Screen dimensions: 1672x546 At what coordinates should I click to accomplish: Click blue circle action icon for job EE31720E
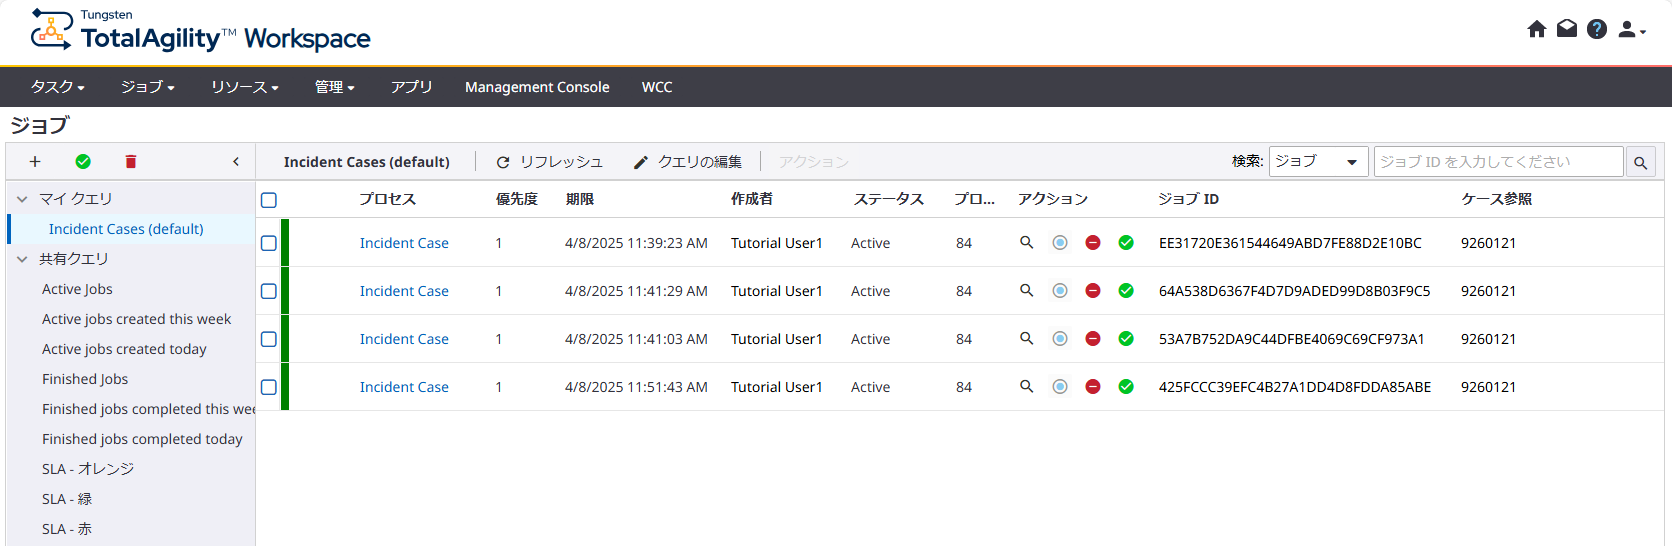point(1060,242)
